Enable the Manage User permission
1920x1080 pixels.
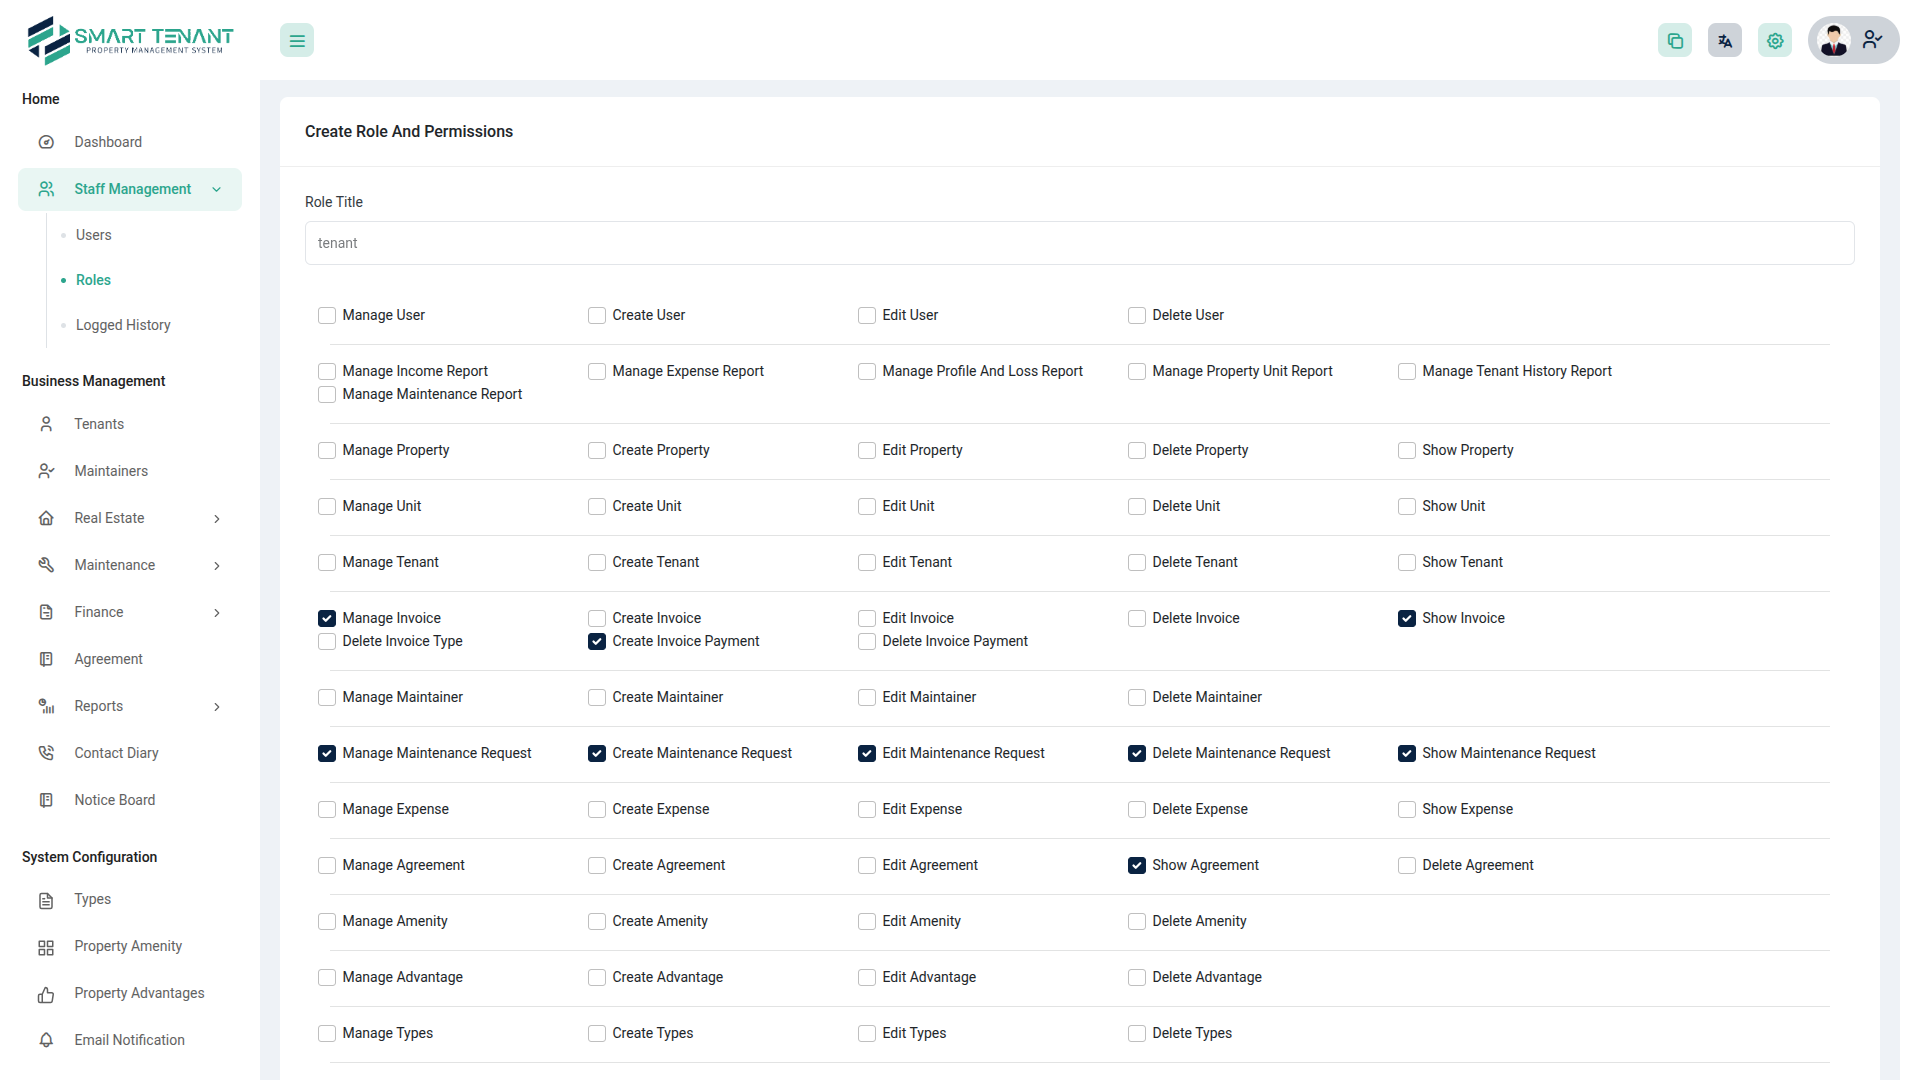pos(326,315)
